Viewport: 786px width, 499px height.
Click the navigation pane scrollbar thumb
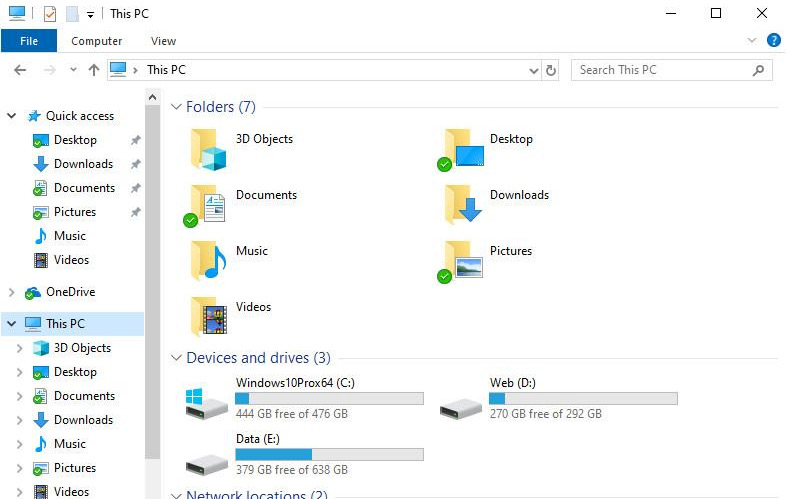click(x=153, y=282)
